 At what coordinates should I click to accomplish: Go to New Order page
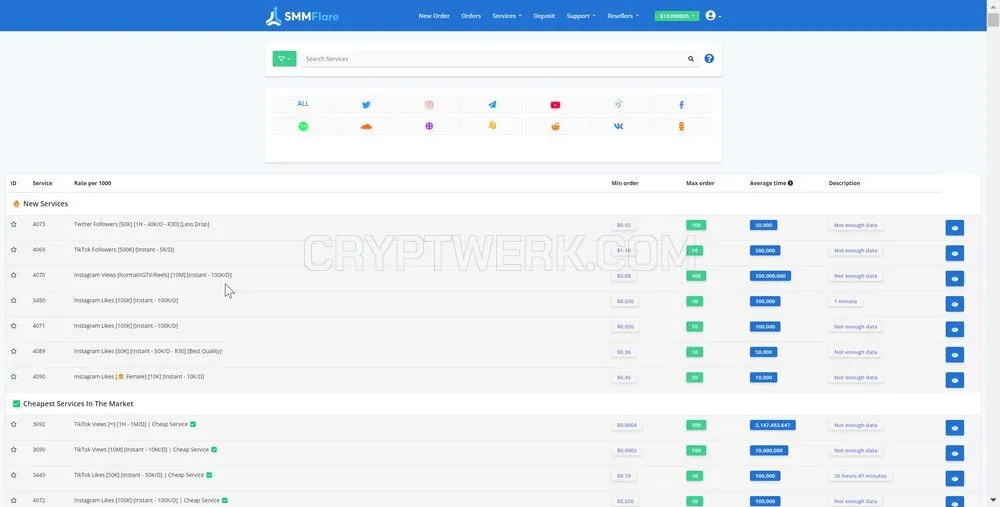click(434, 16)
